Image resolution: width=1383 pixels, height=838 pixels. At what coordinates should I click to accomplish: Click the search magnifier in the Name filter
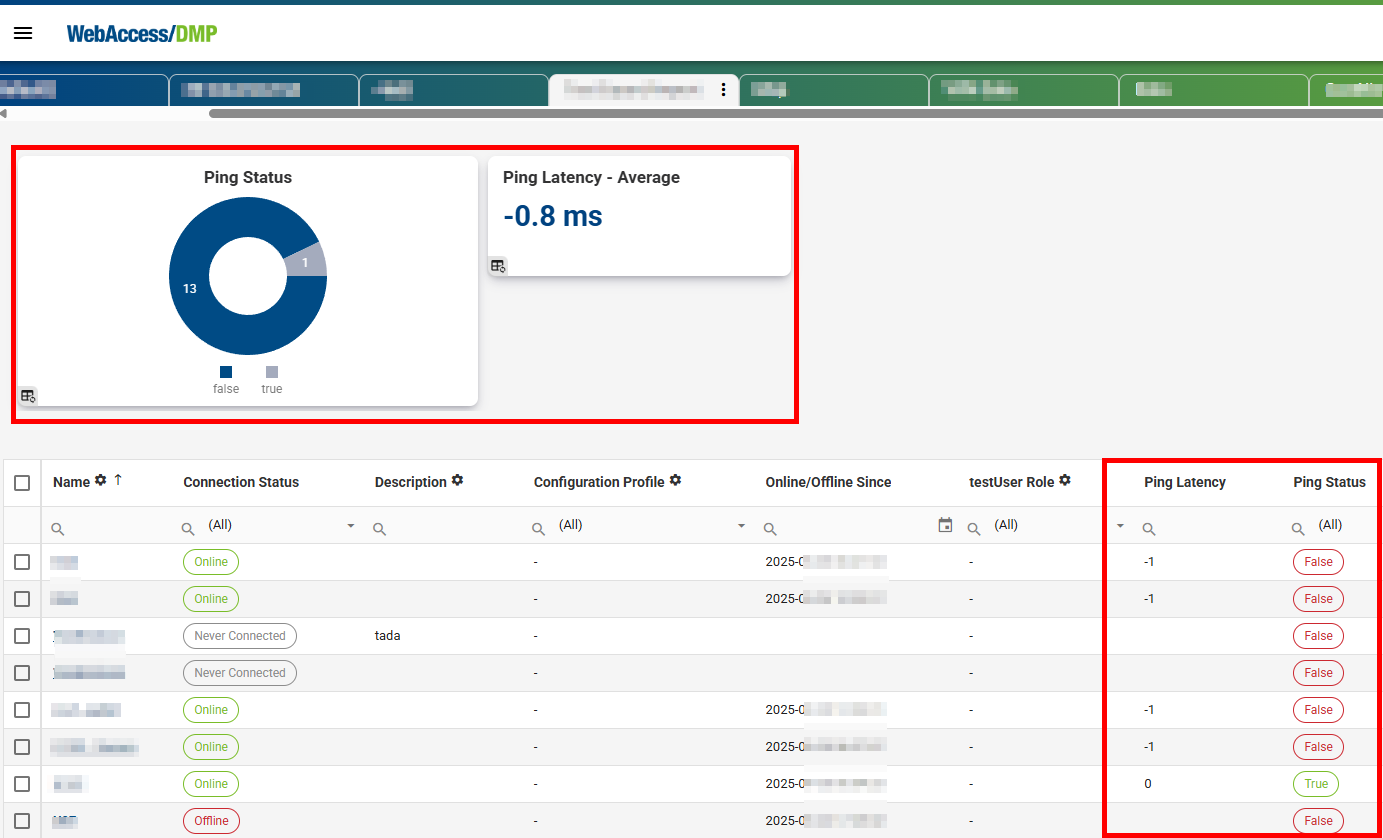[57, 528]
